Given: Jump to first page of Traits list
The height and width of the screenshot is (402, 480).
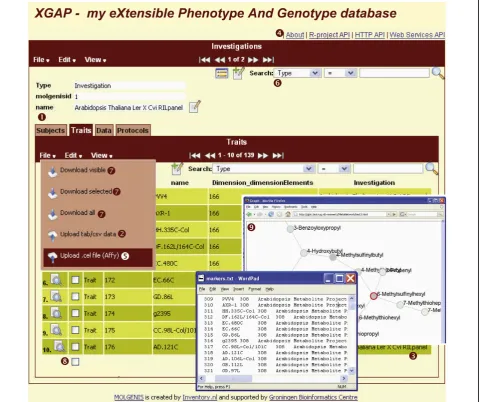Looking at the screenshot, I should [x=195, y=155].
